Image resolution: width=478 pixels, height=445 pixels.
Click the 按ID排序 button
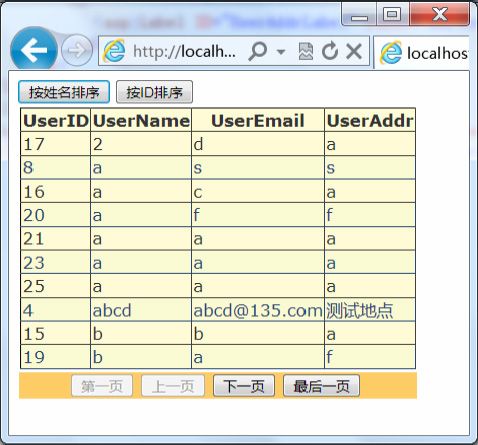click(154, 92)
